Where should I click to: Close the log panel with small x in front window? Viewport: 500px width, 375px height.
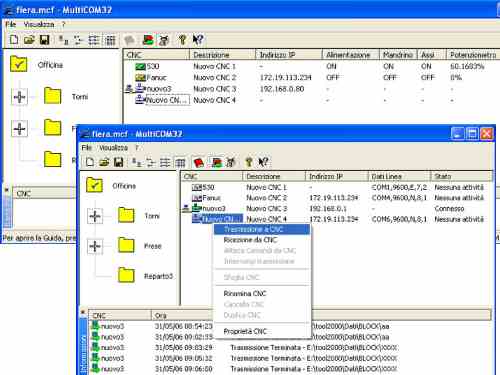pyautogui.click(x=83, y=312)
